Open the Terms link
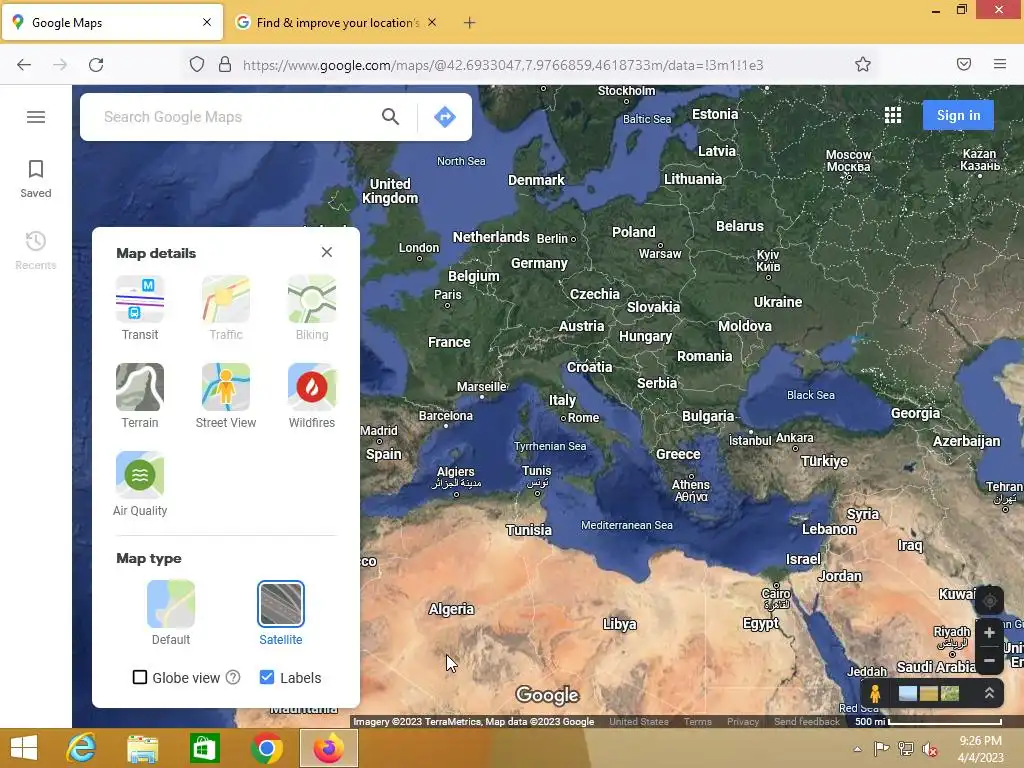This screenshot has width=1024, height=768. pos(697,722)
